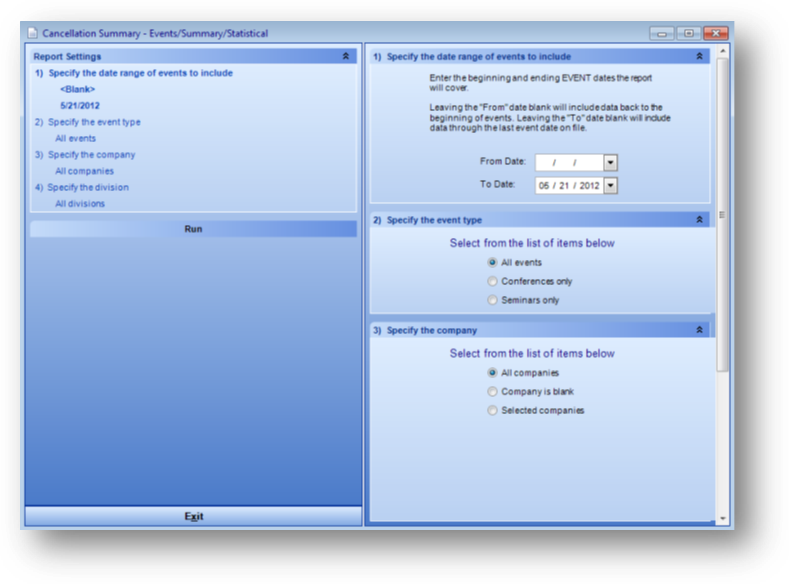Open the From Date calendar dropdown

pos(610,162)
